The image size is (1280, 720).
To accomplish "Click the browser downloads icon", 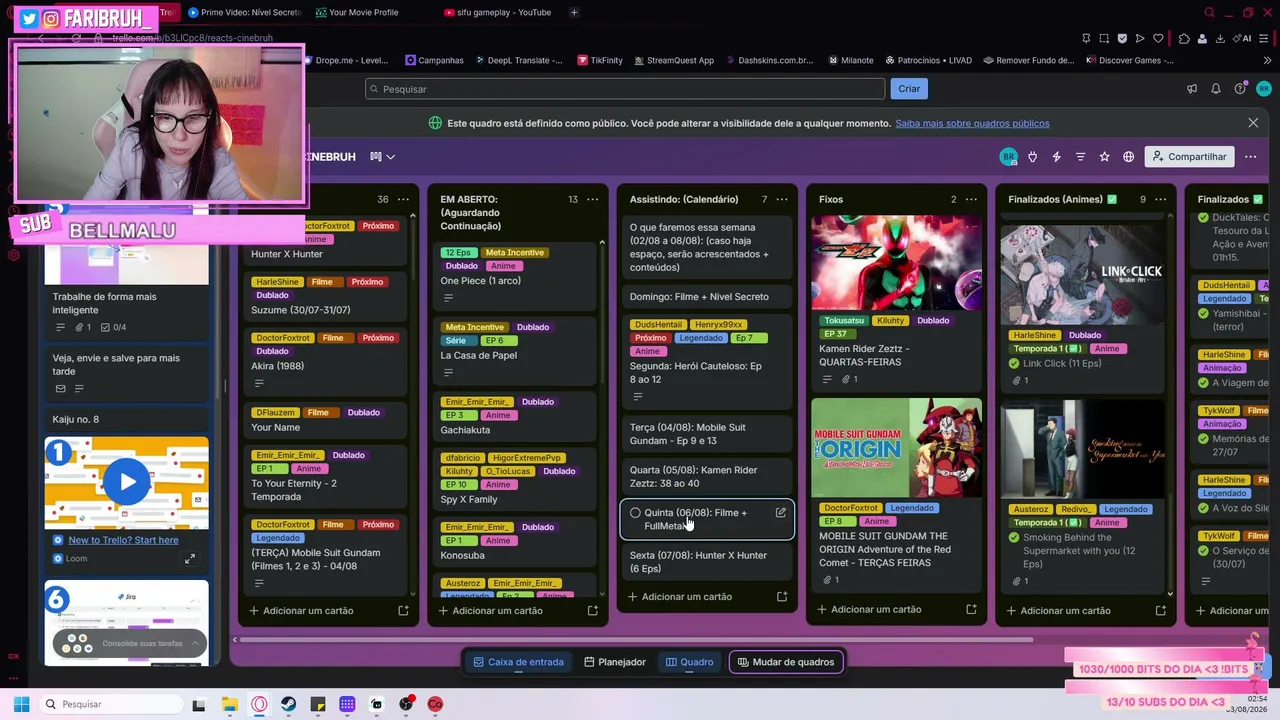I will pyautogui.click(x=1219, y=39).
